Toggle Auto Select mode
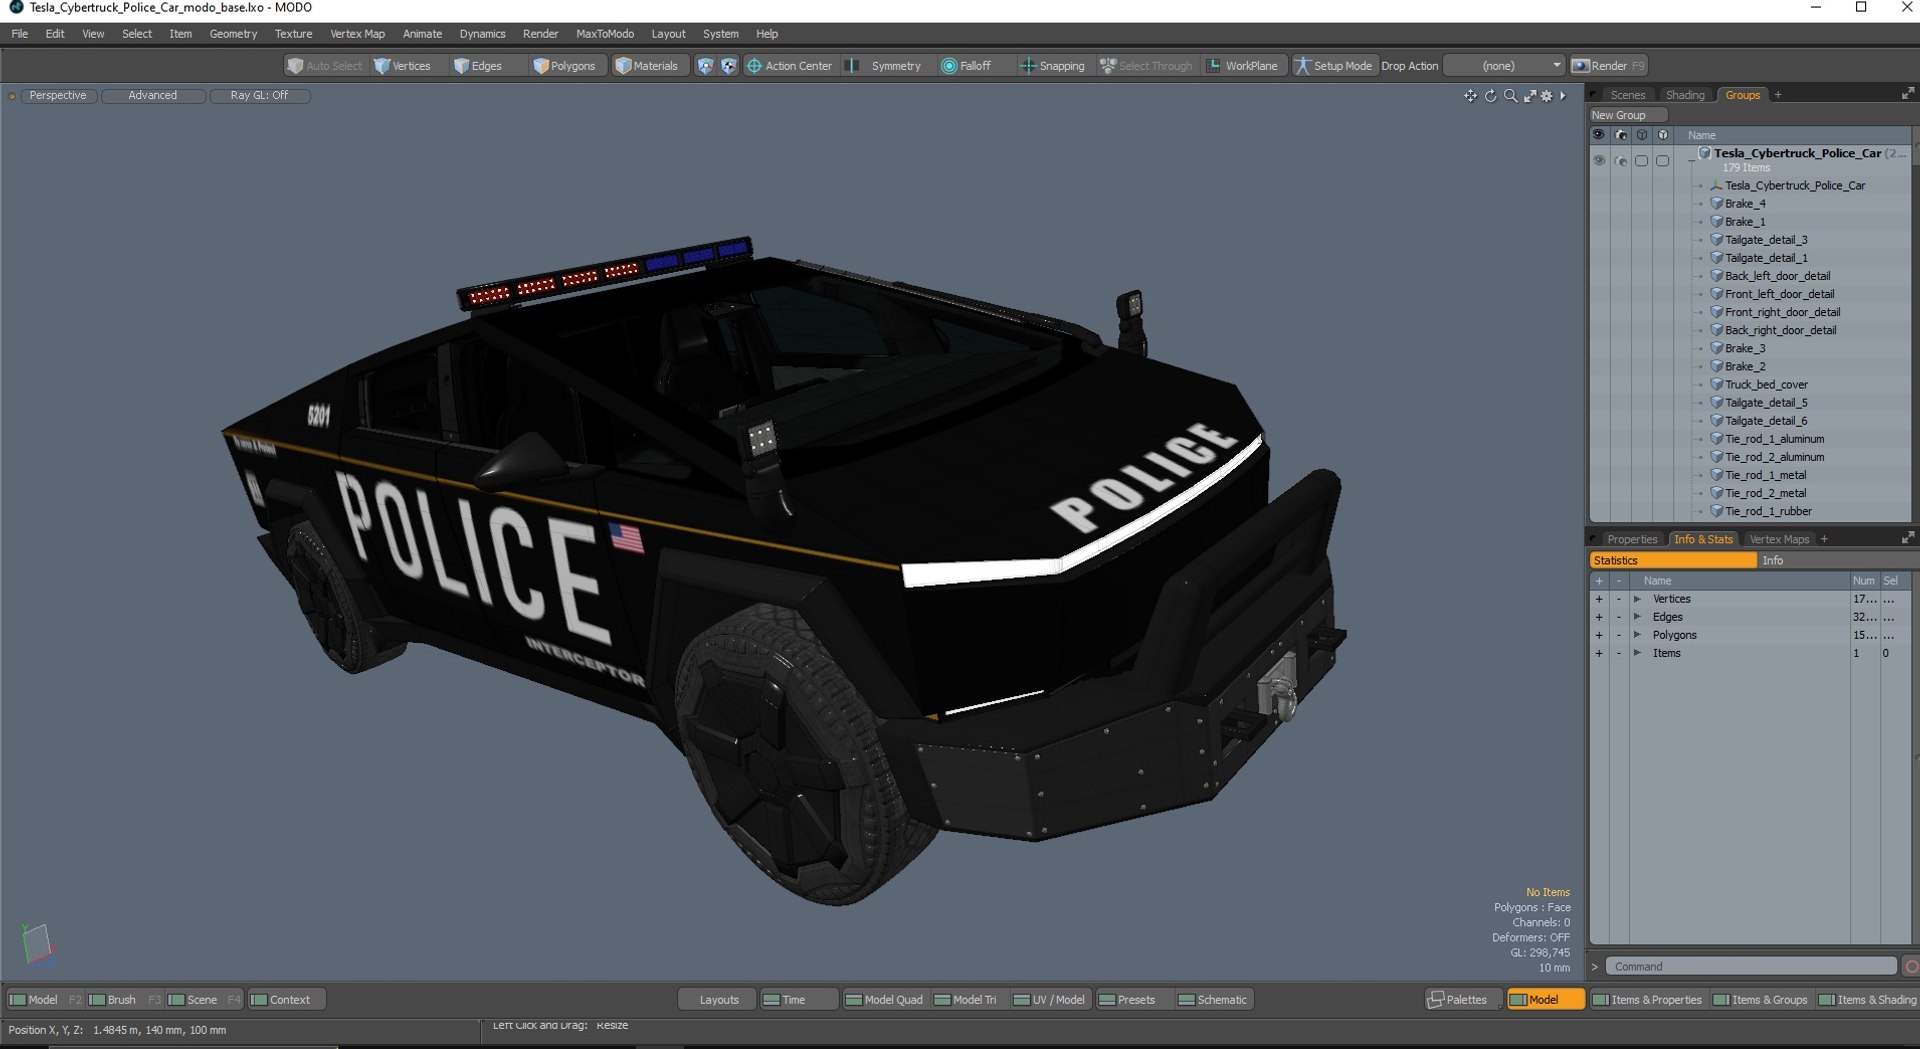 (325, 66)
